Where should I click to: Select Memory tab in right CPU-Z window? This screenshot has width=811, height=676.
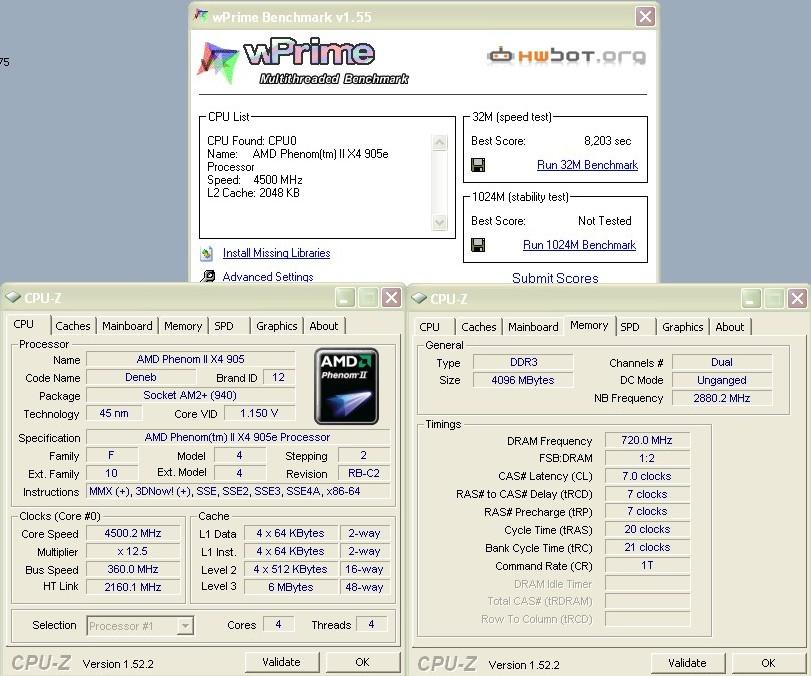click(x=589, y=325)
